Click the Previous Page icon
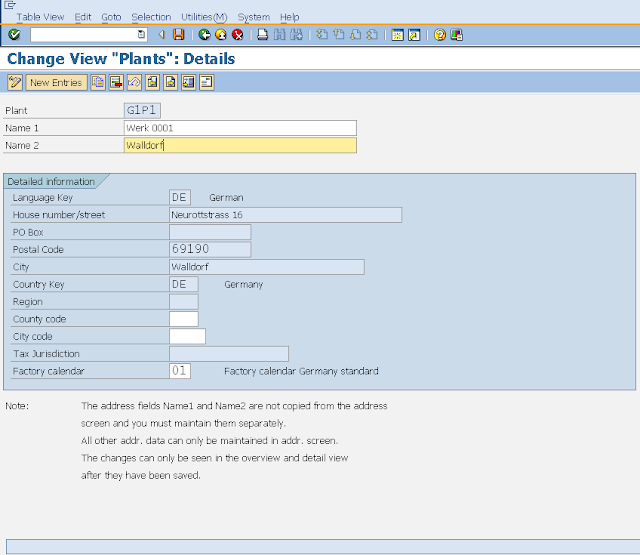The image size is (640, 555). click(x=339, y=35)
